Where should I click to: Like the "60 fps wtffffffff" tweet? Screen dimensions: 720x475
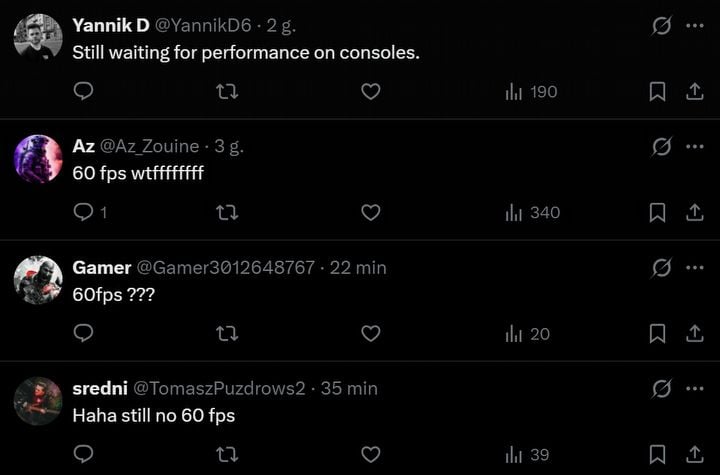tap(370, 212)
